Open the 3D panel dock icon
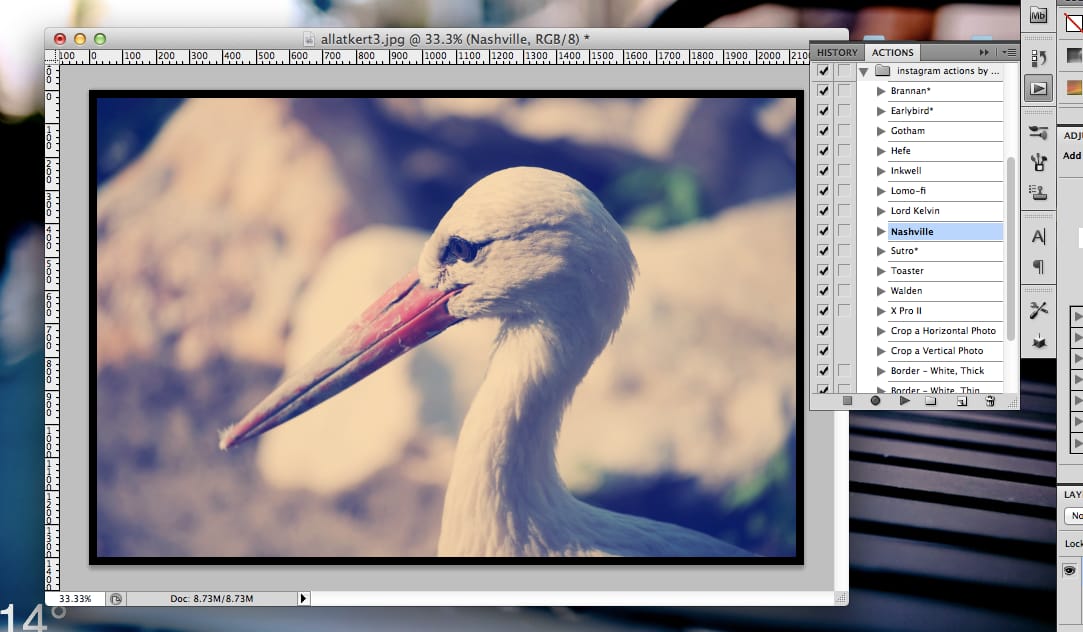 click(1038, 341)
